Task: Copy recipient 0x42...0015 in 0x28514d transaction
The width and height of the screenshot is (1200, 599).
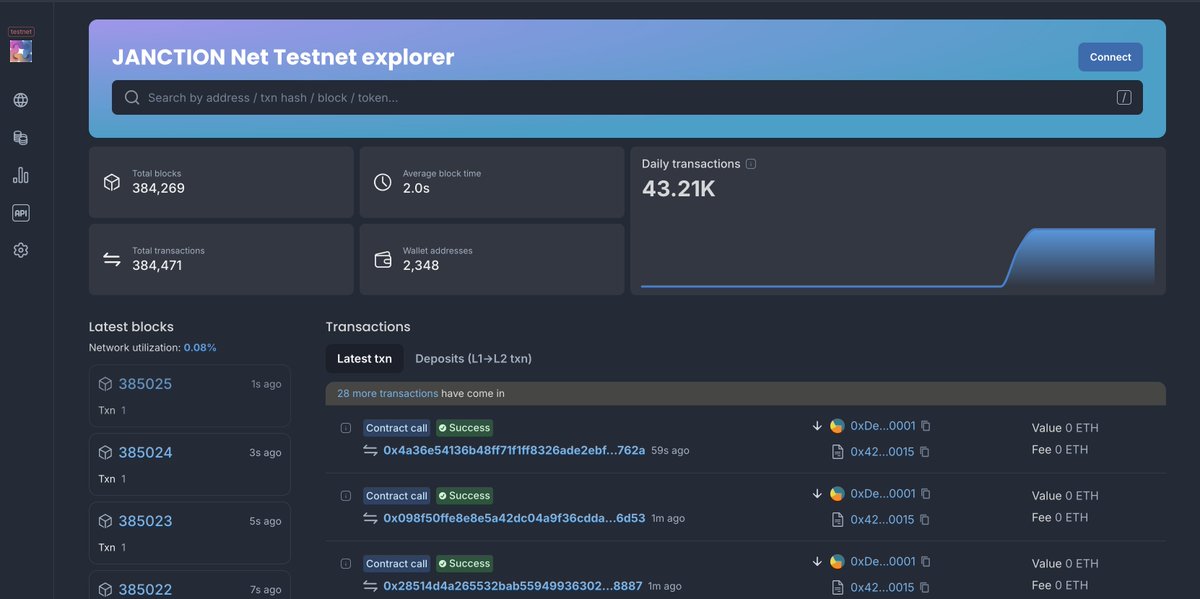Action: coord(924,588)
